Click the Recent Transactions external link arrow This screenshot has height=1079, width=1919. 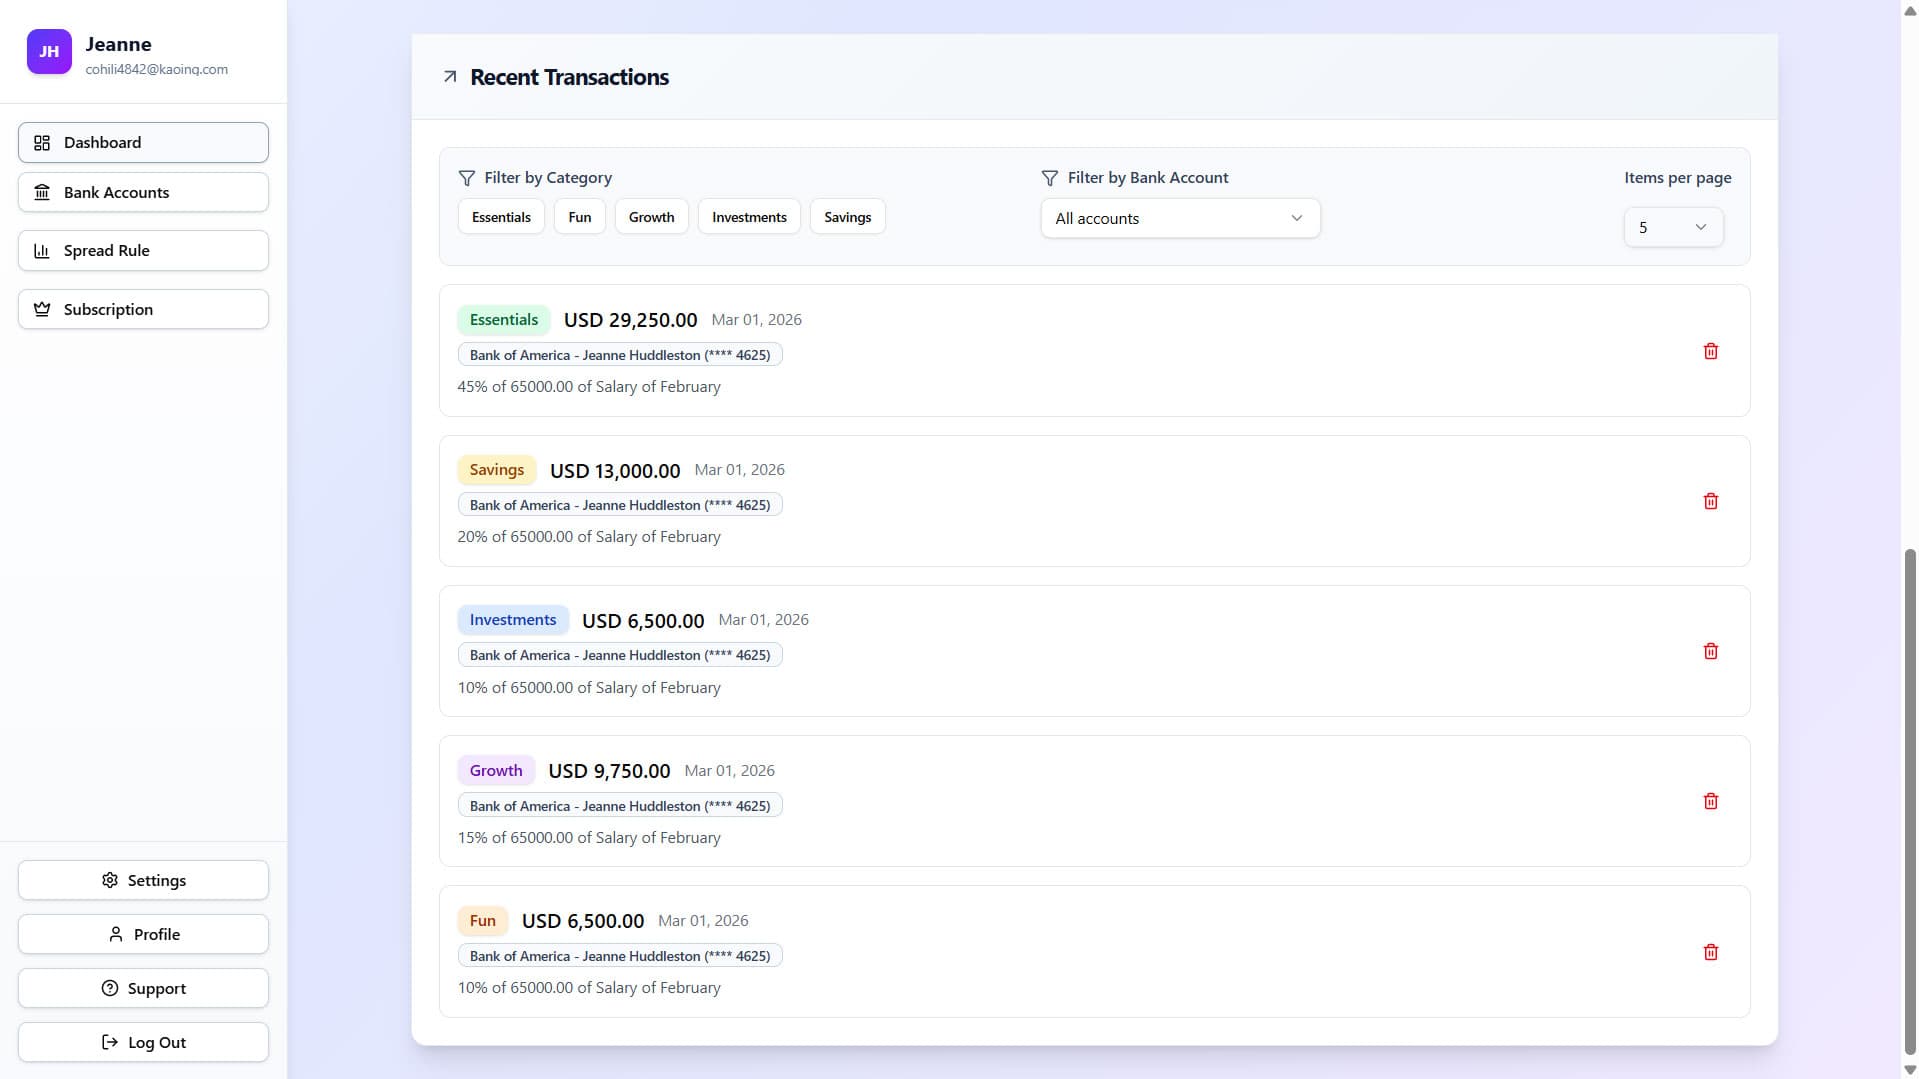449,76
